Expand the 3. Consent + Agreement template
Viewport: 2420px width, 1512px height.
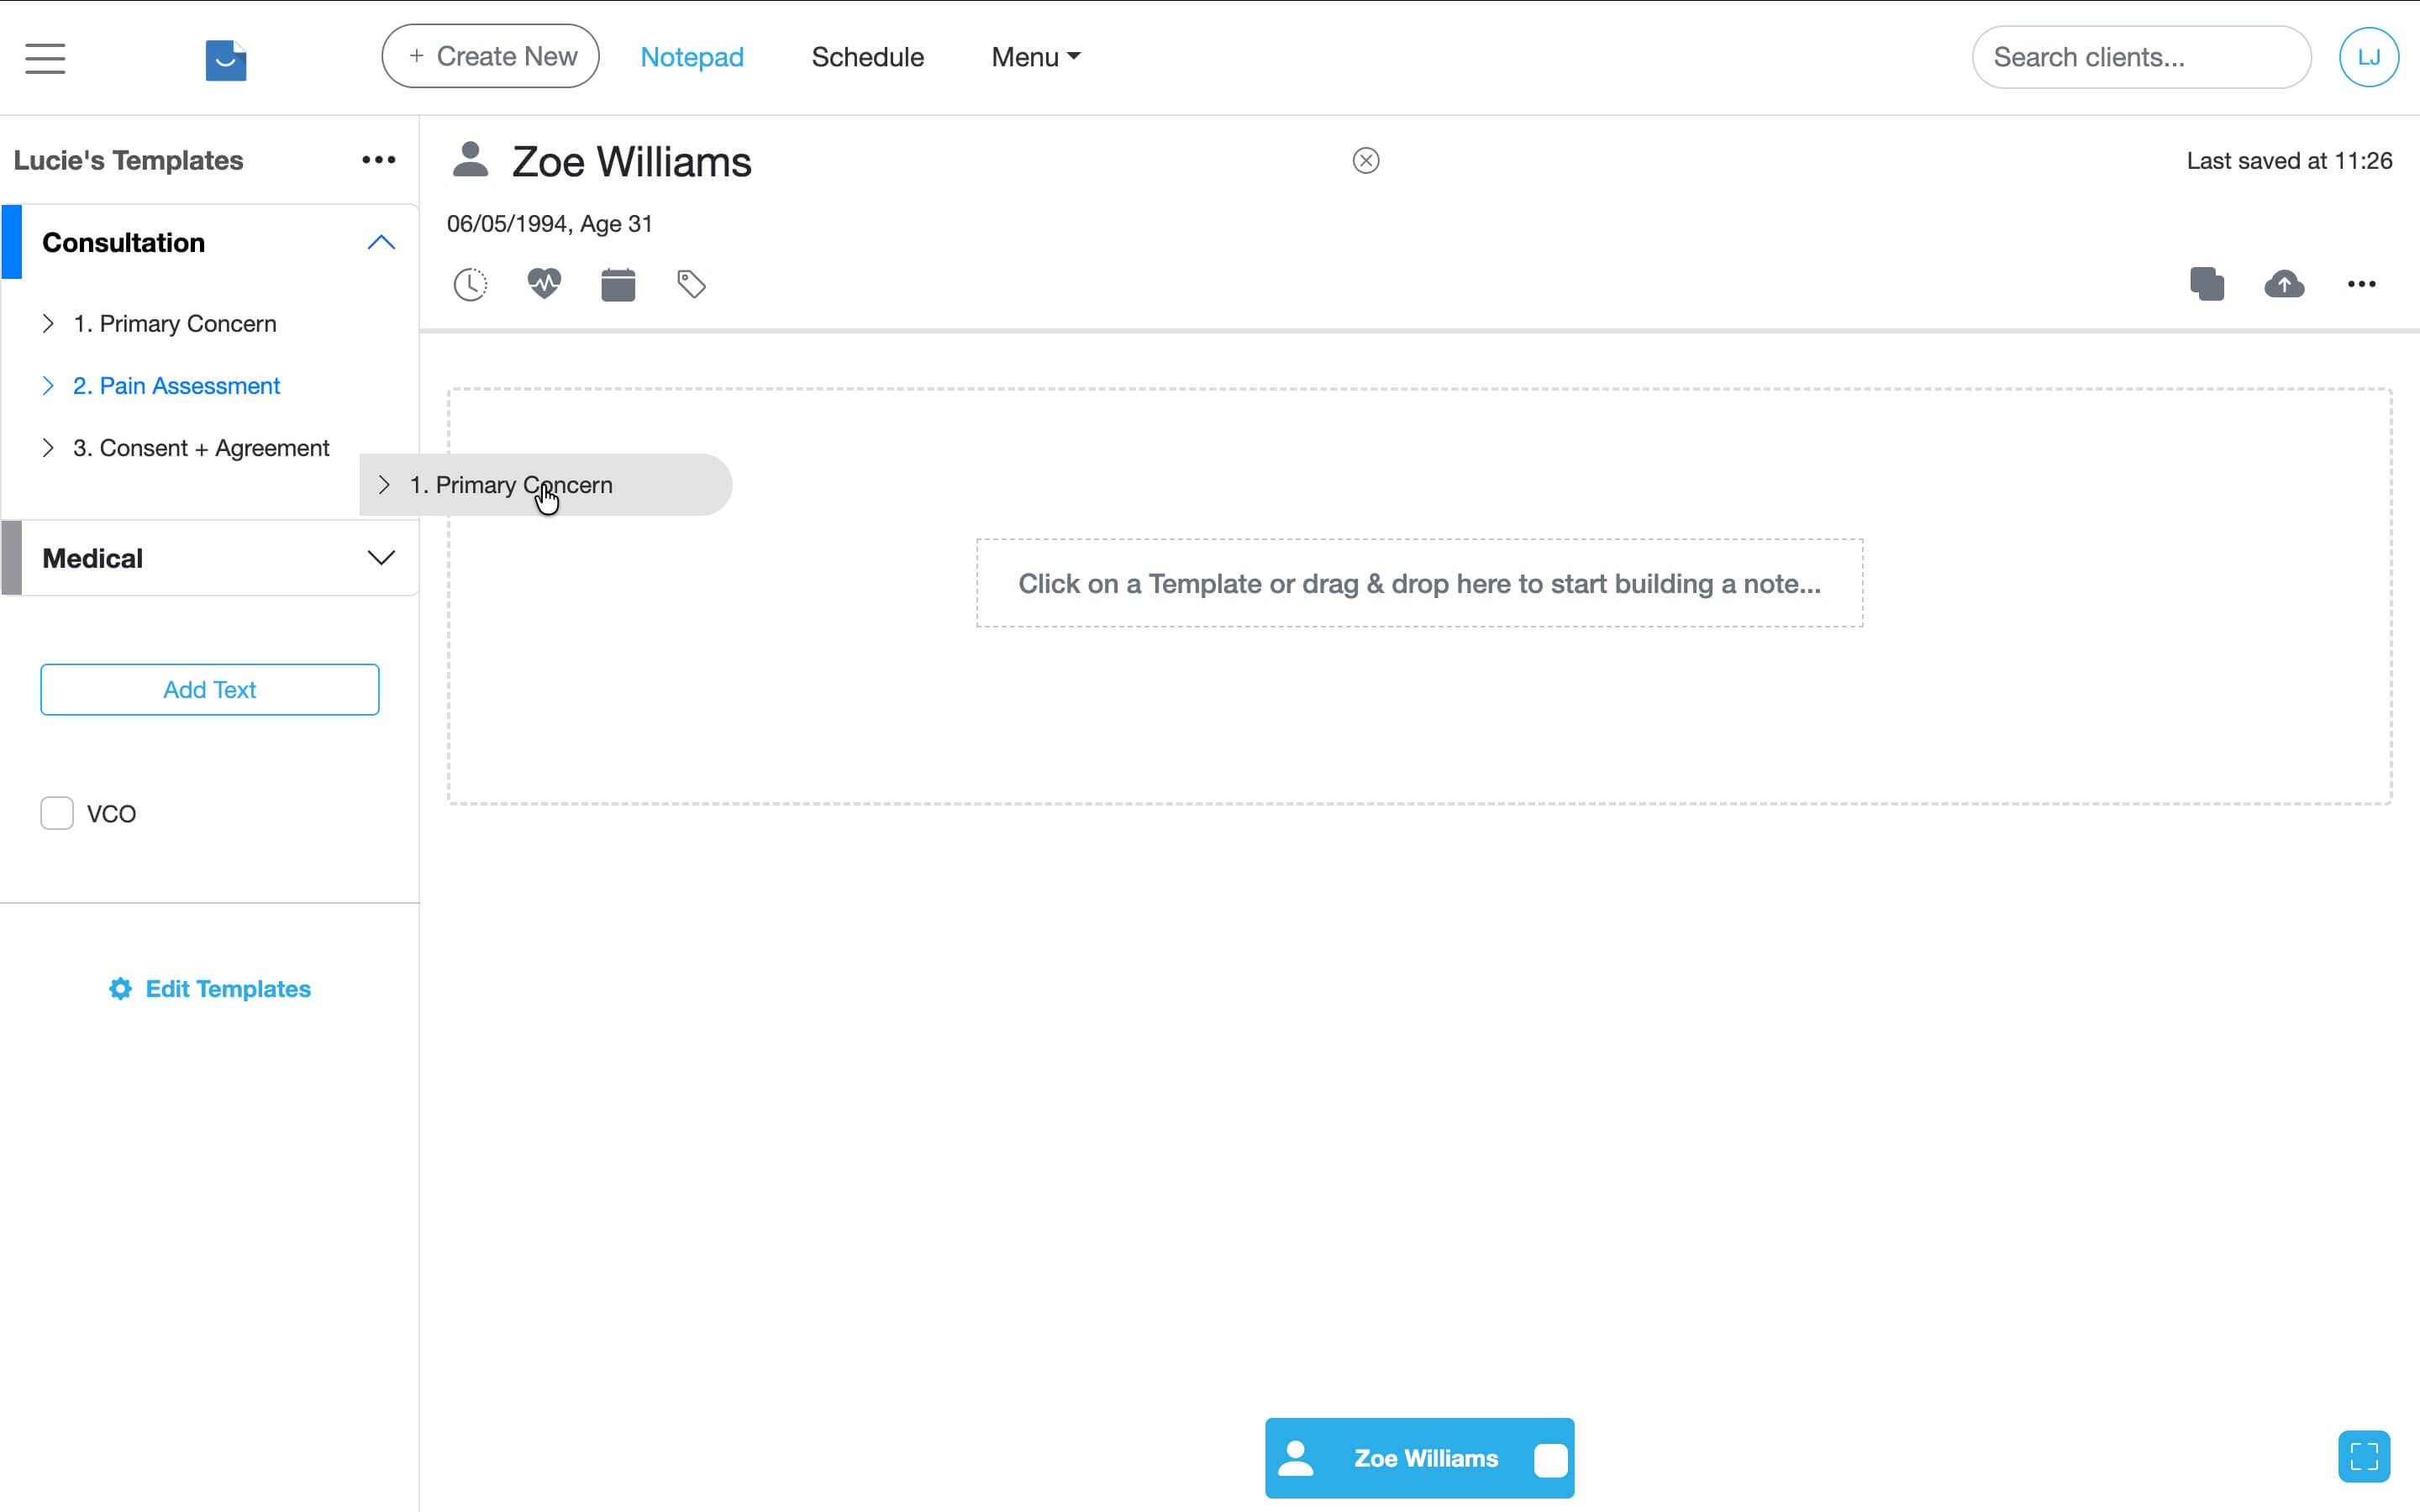coord(49,447)
